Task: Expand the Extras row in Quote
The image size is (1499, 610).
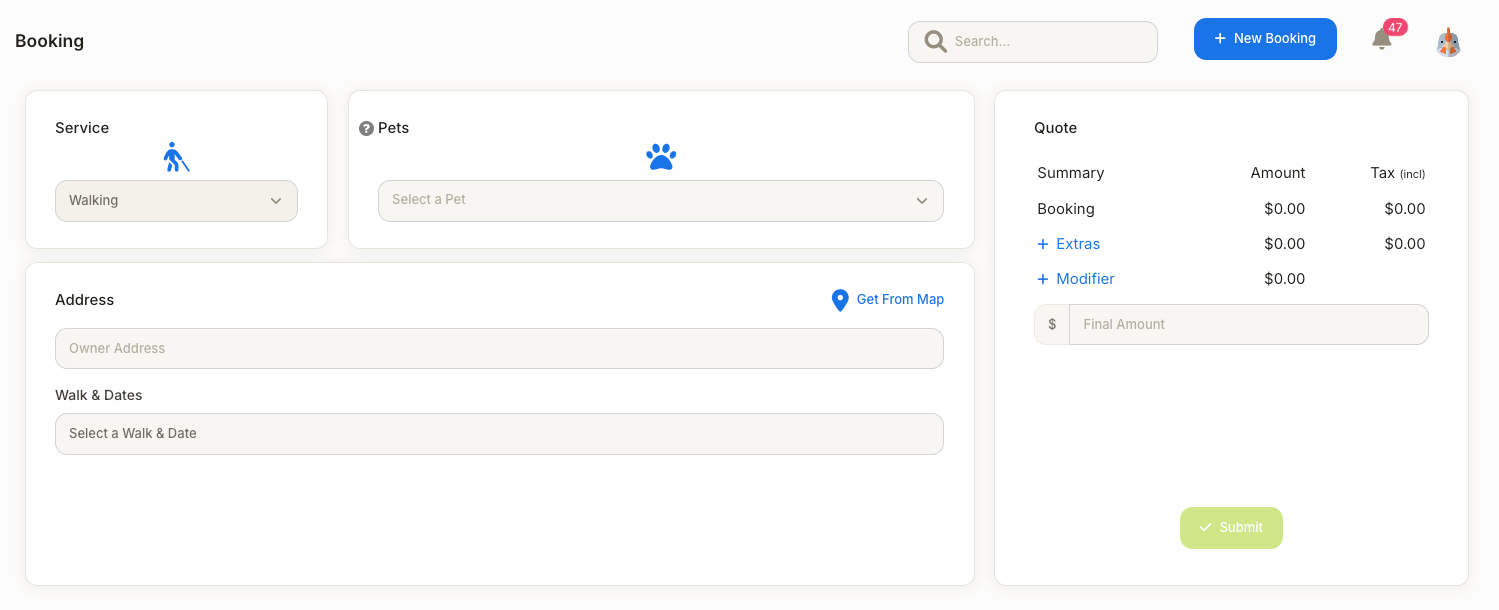Action: pyautogui.click(x=1078, y=244)
